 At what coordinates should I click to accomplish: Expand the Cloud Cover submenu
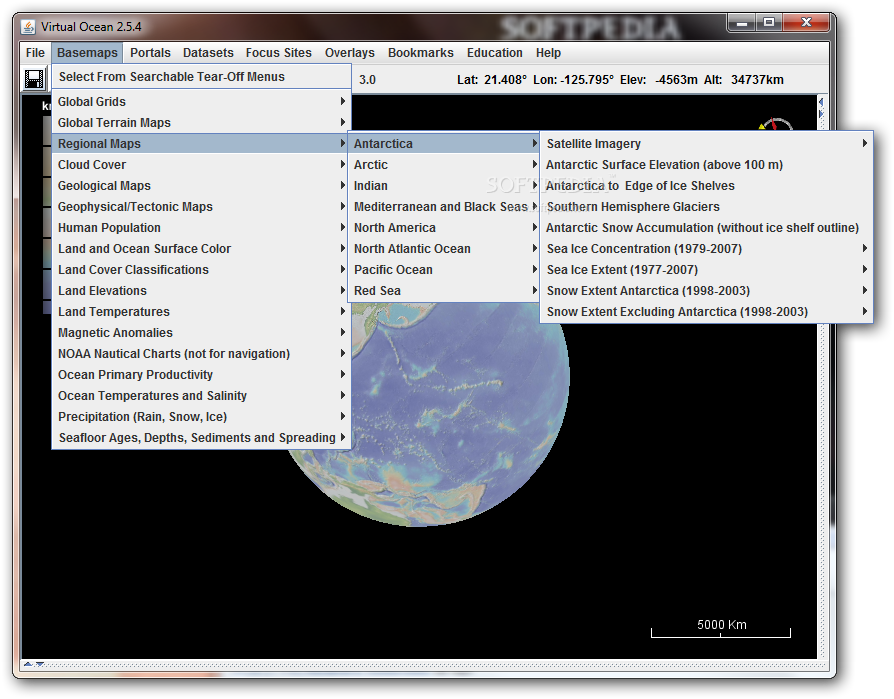[201, 165]
